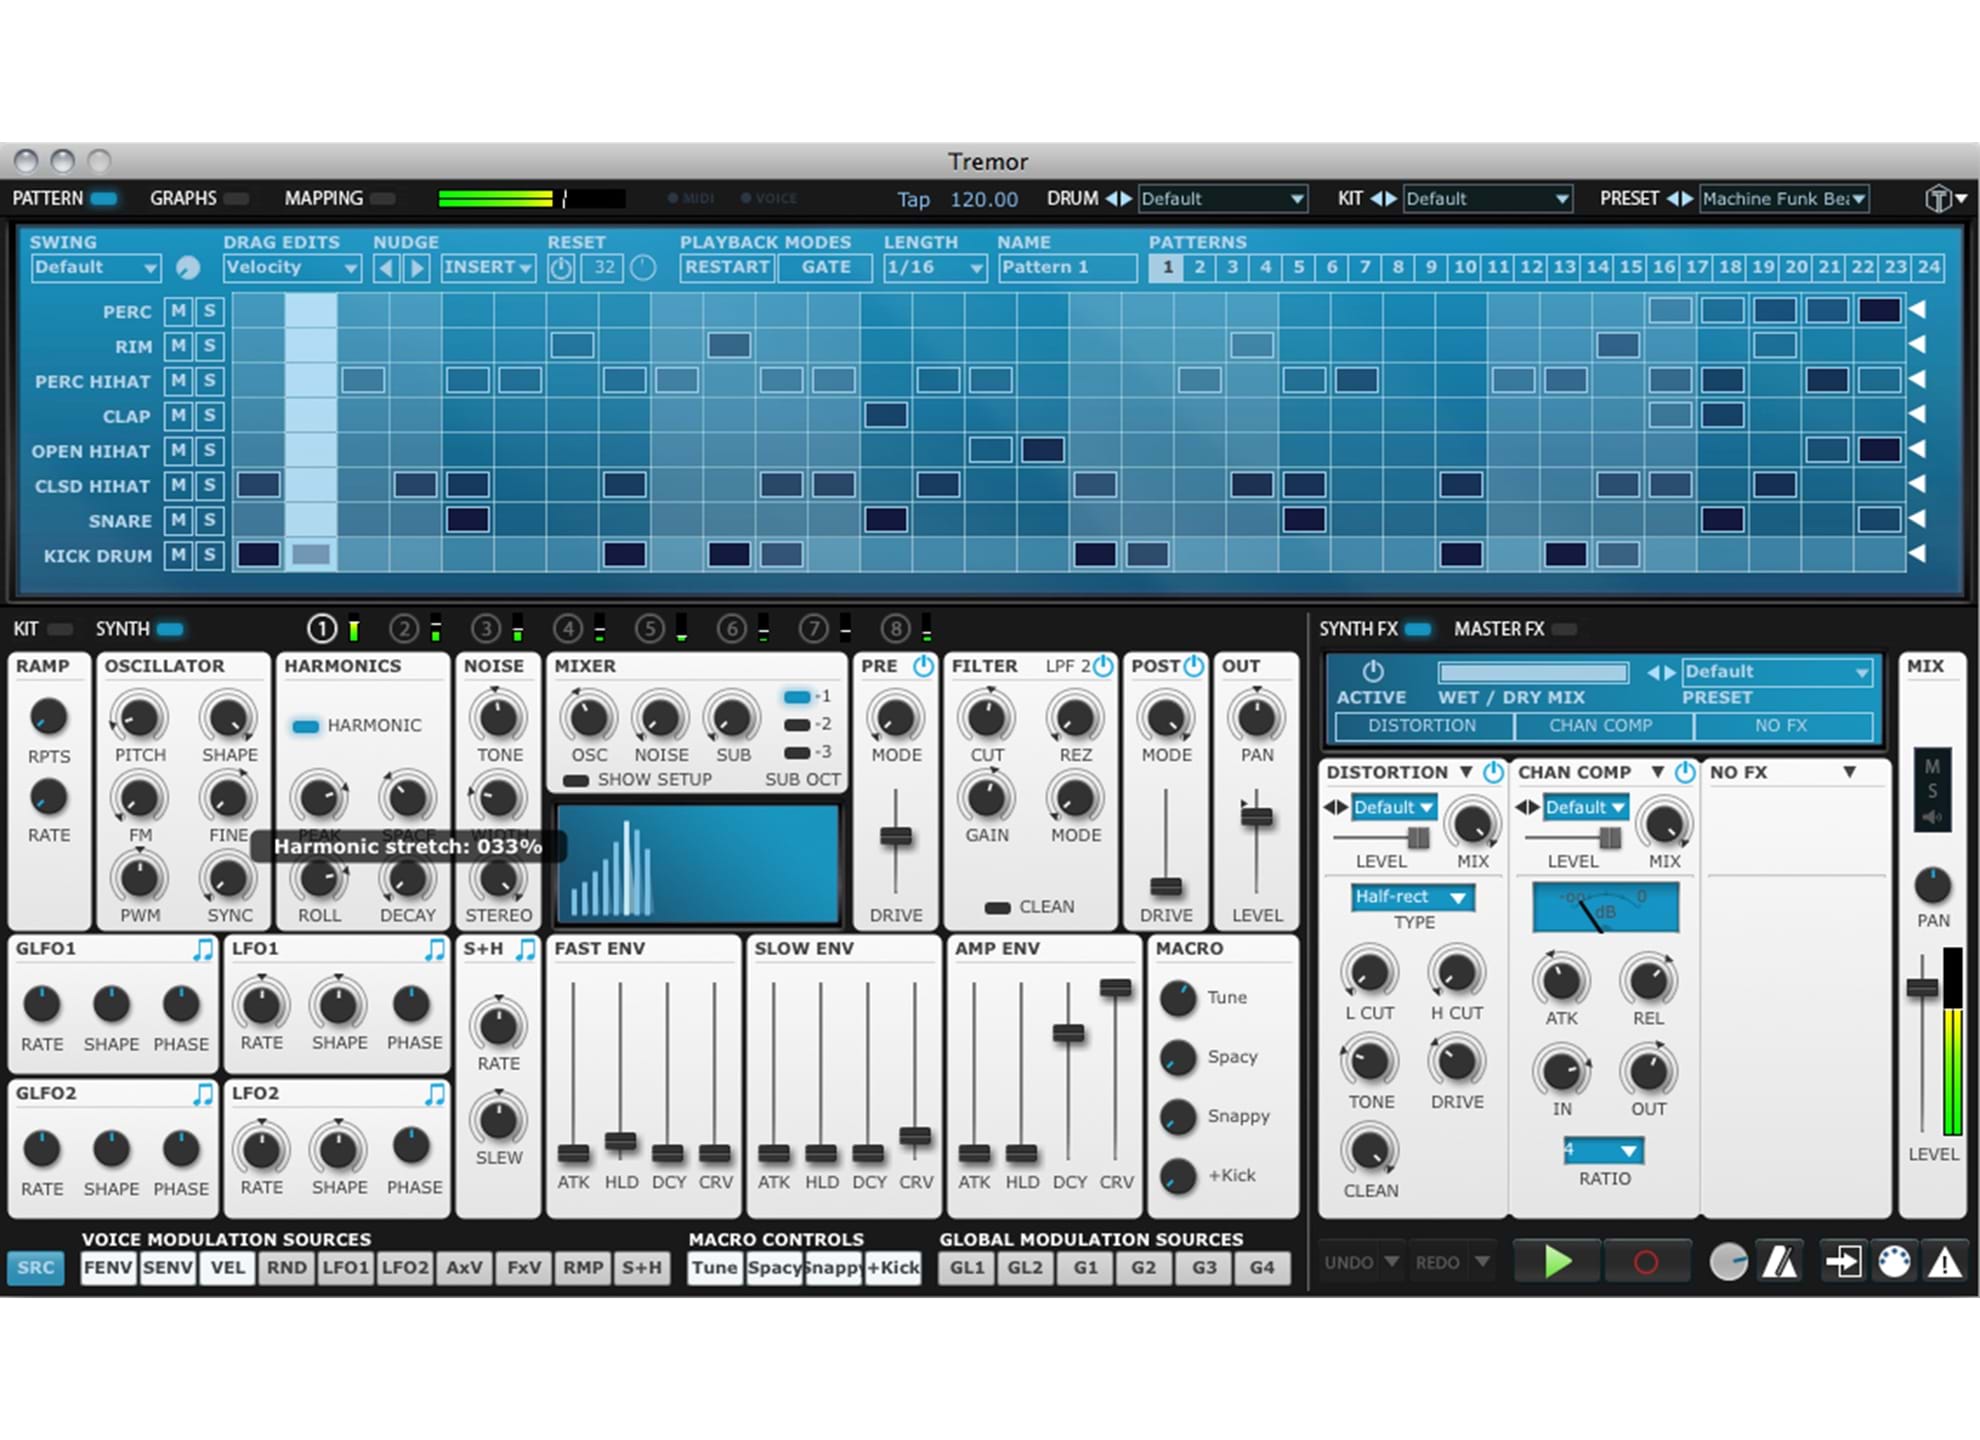Mute the SNARE track
1980x1440 pixels.
(178, 520)
